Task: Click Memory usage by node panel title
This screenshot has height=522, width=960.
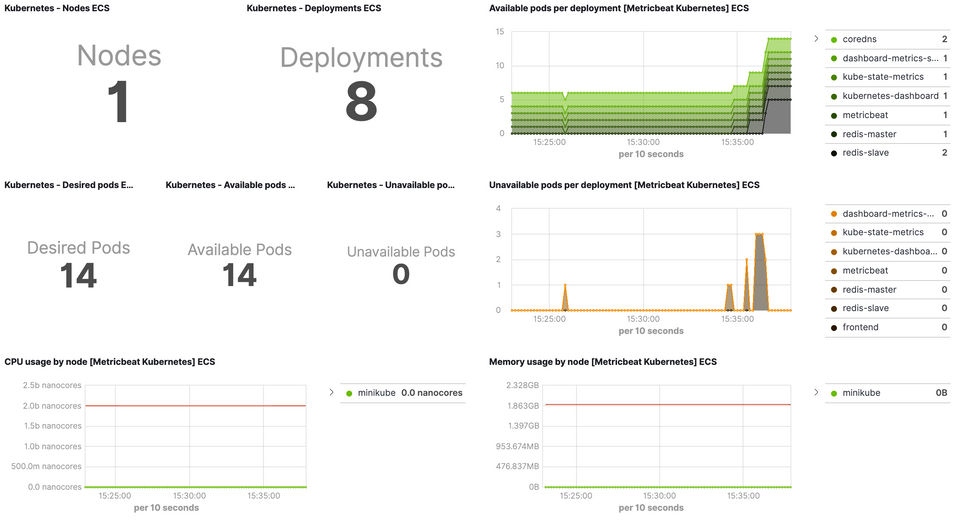Action: point(602,362)
